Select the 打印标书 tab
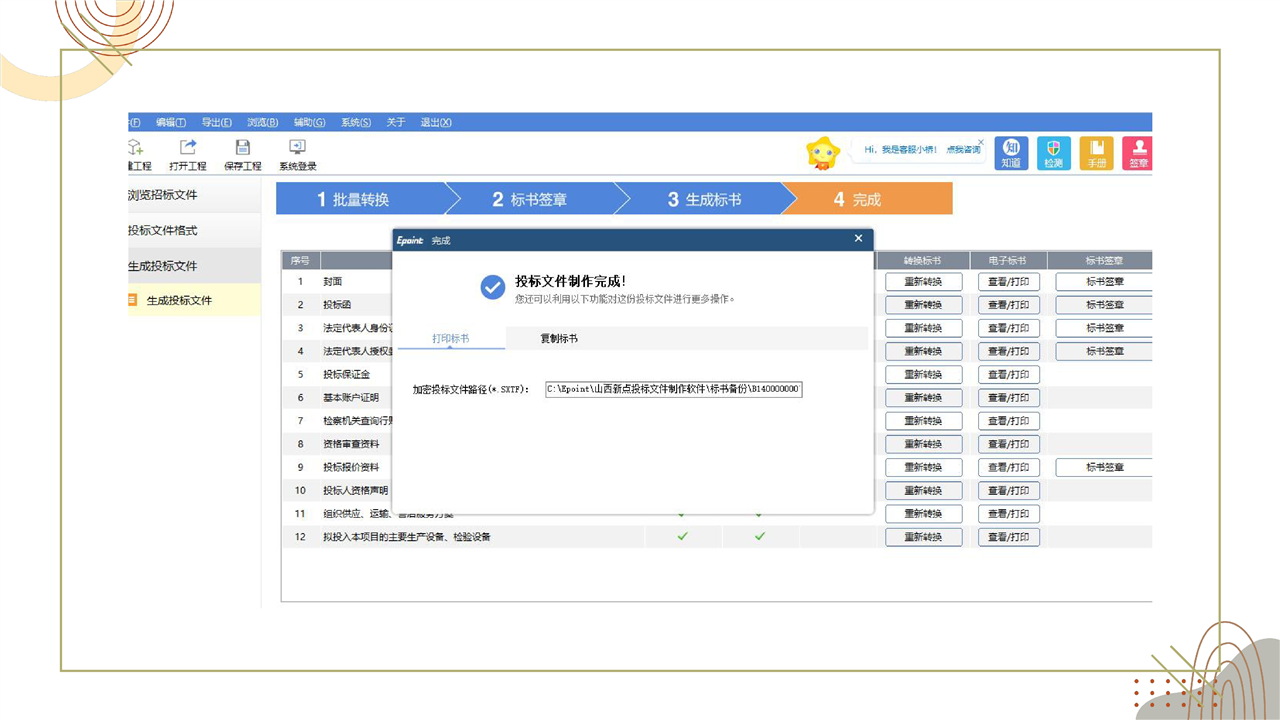The height and width of the screenshot is (720, 1280). [450, 339]
